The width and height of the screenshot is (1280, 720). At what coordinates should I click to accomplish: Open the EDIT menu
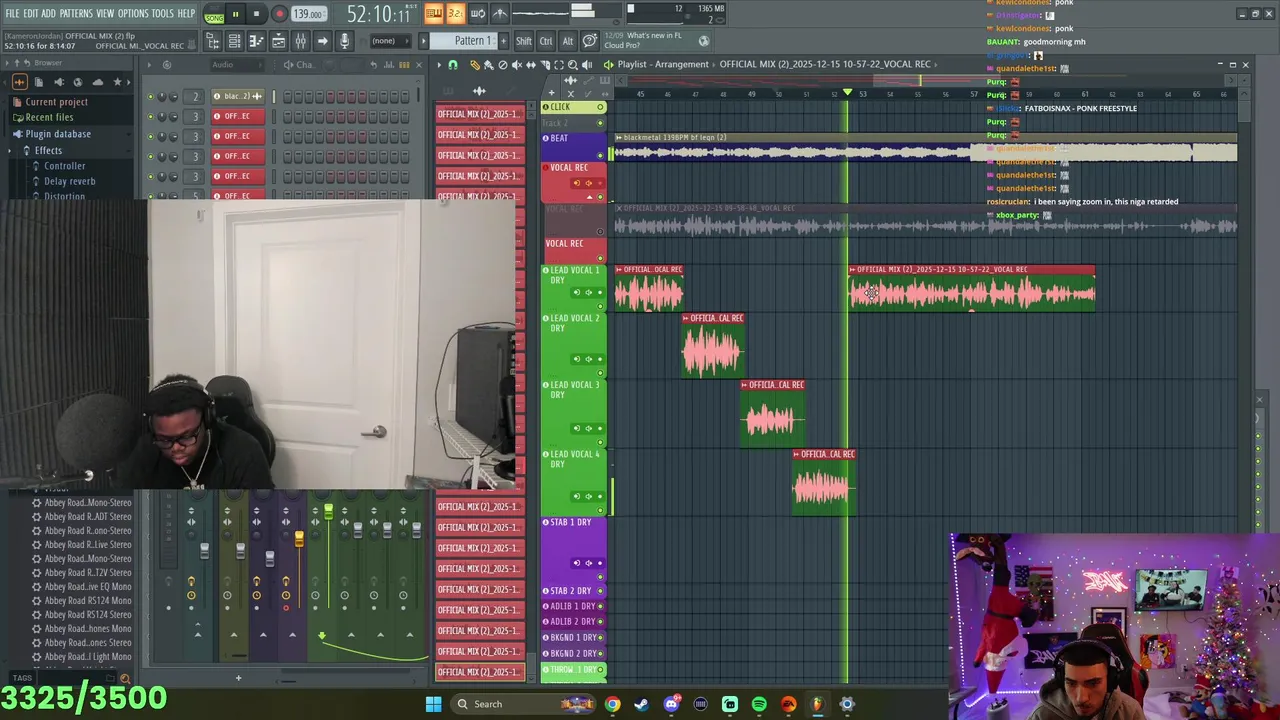(31, 14)
